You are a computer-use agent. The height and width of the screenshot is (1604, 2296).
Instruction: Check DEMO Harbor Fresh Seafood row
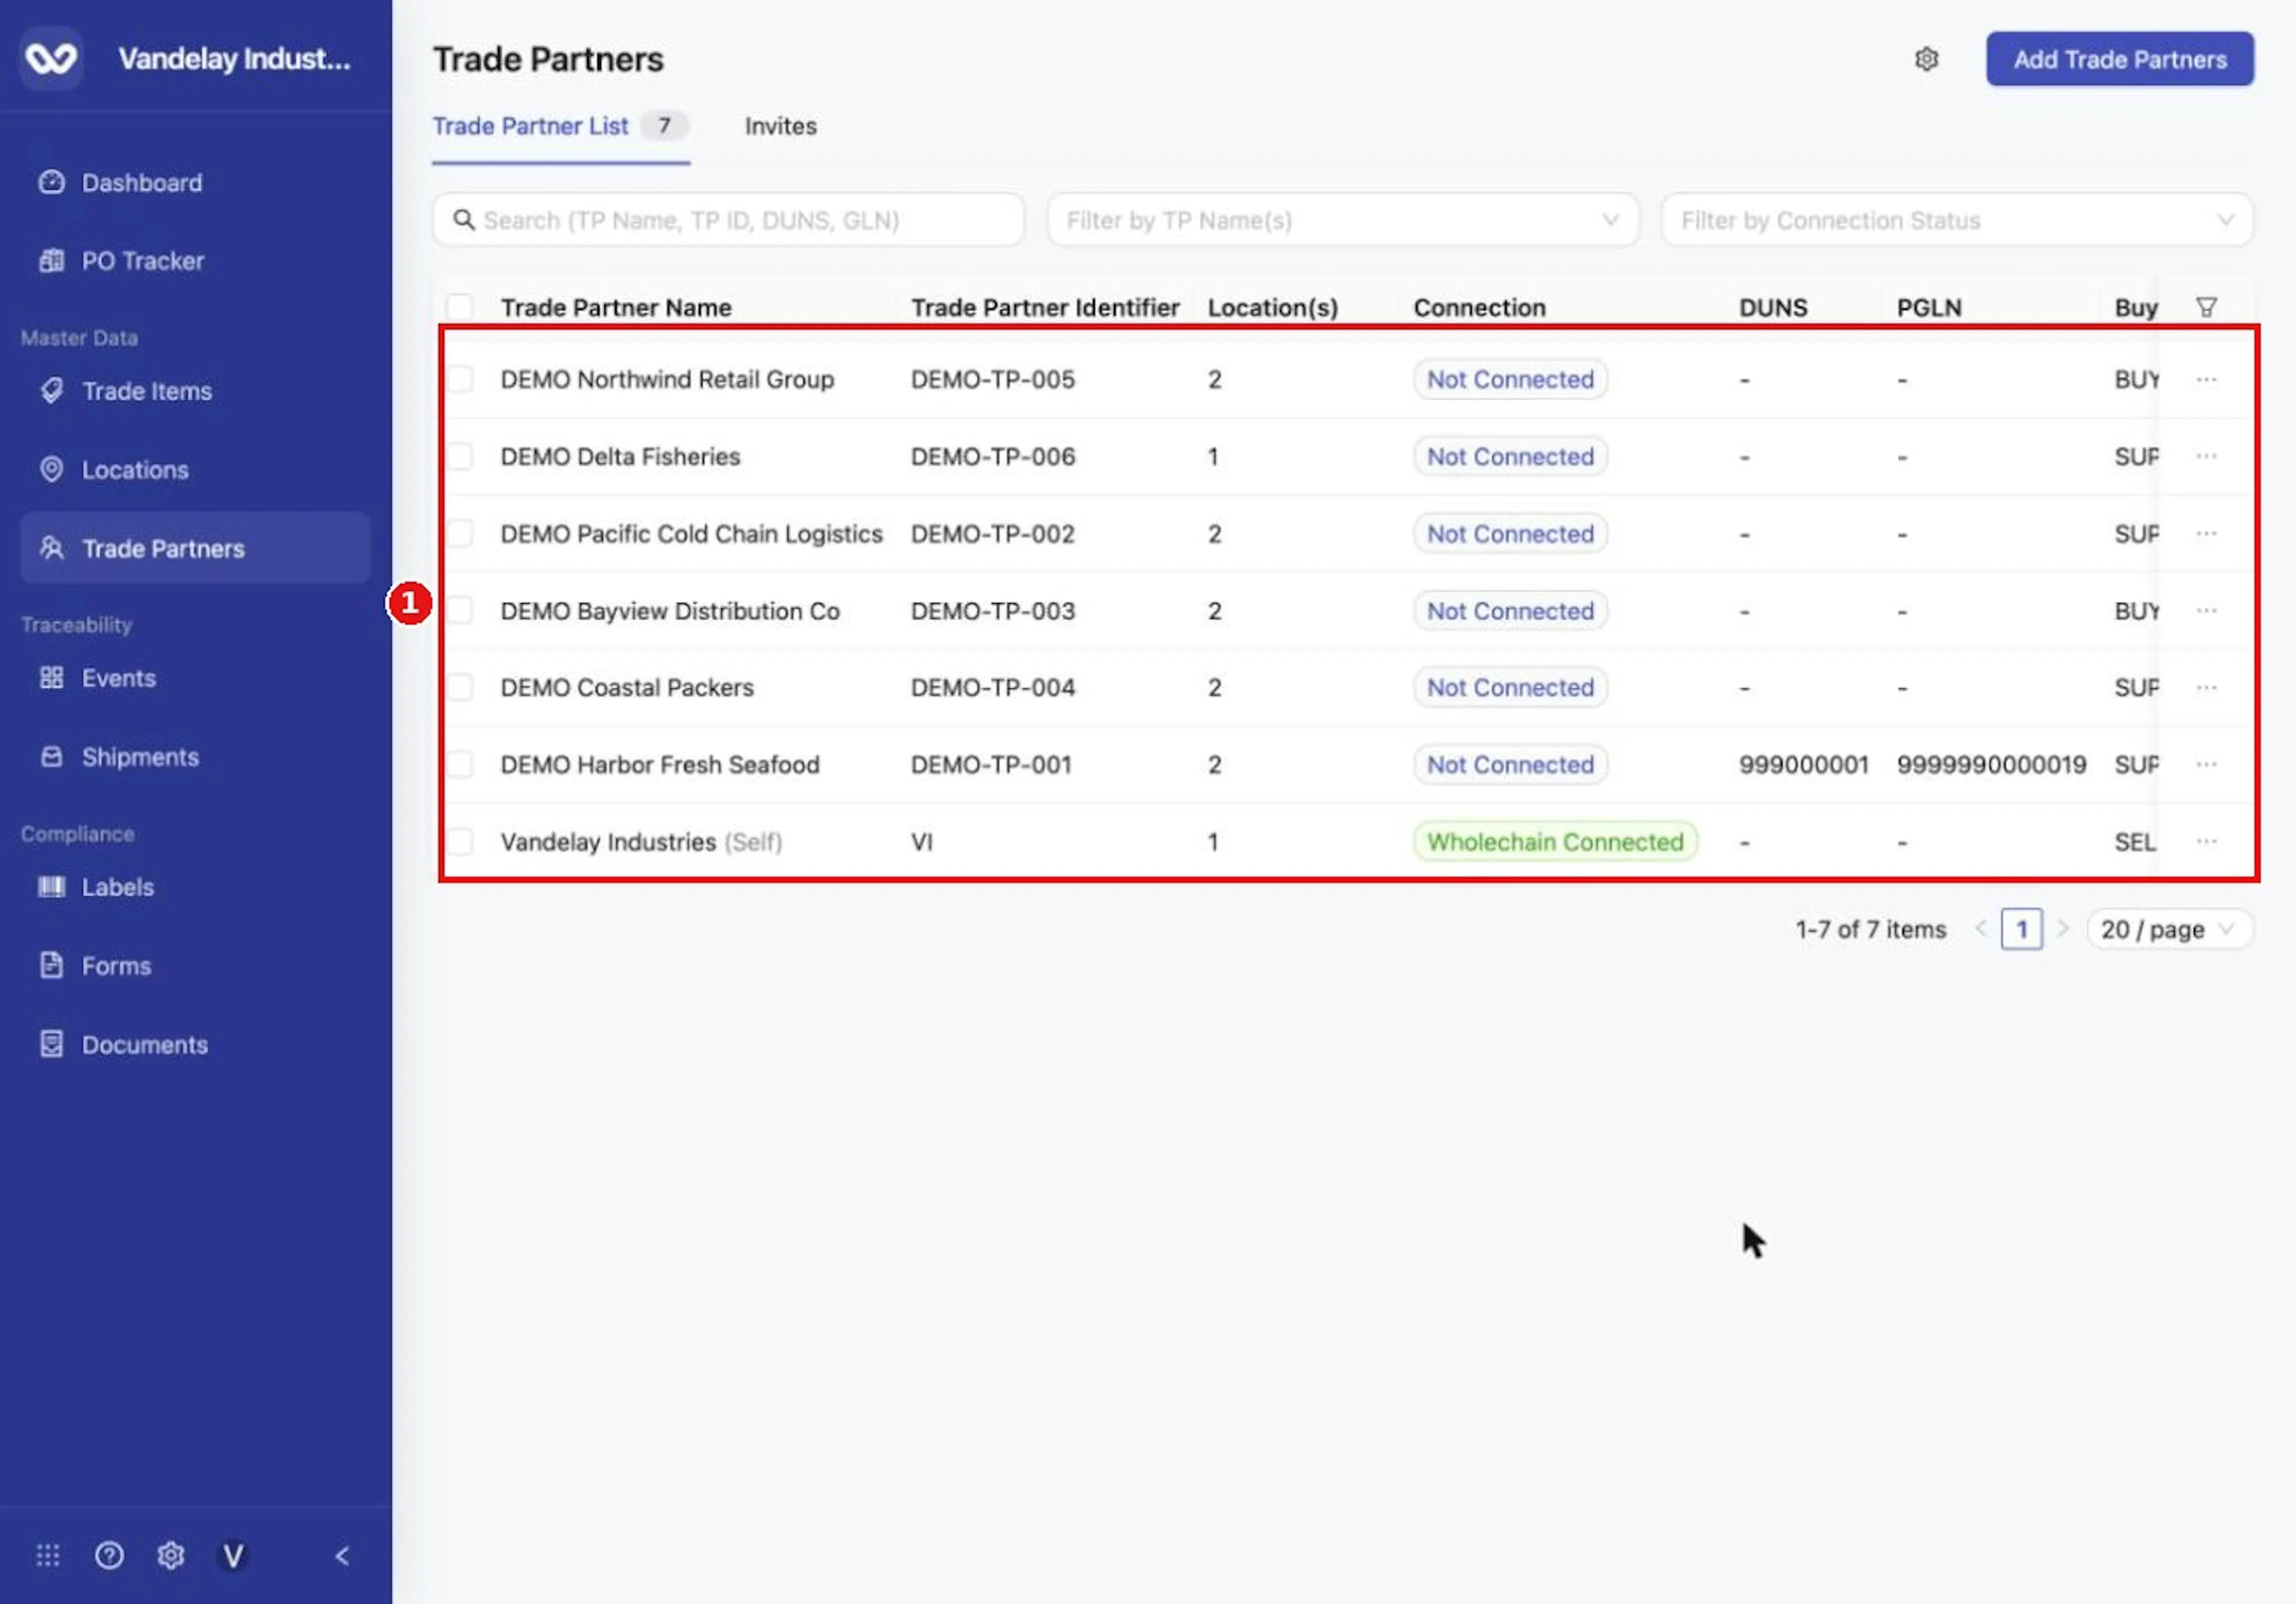[x=459, y=764]
